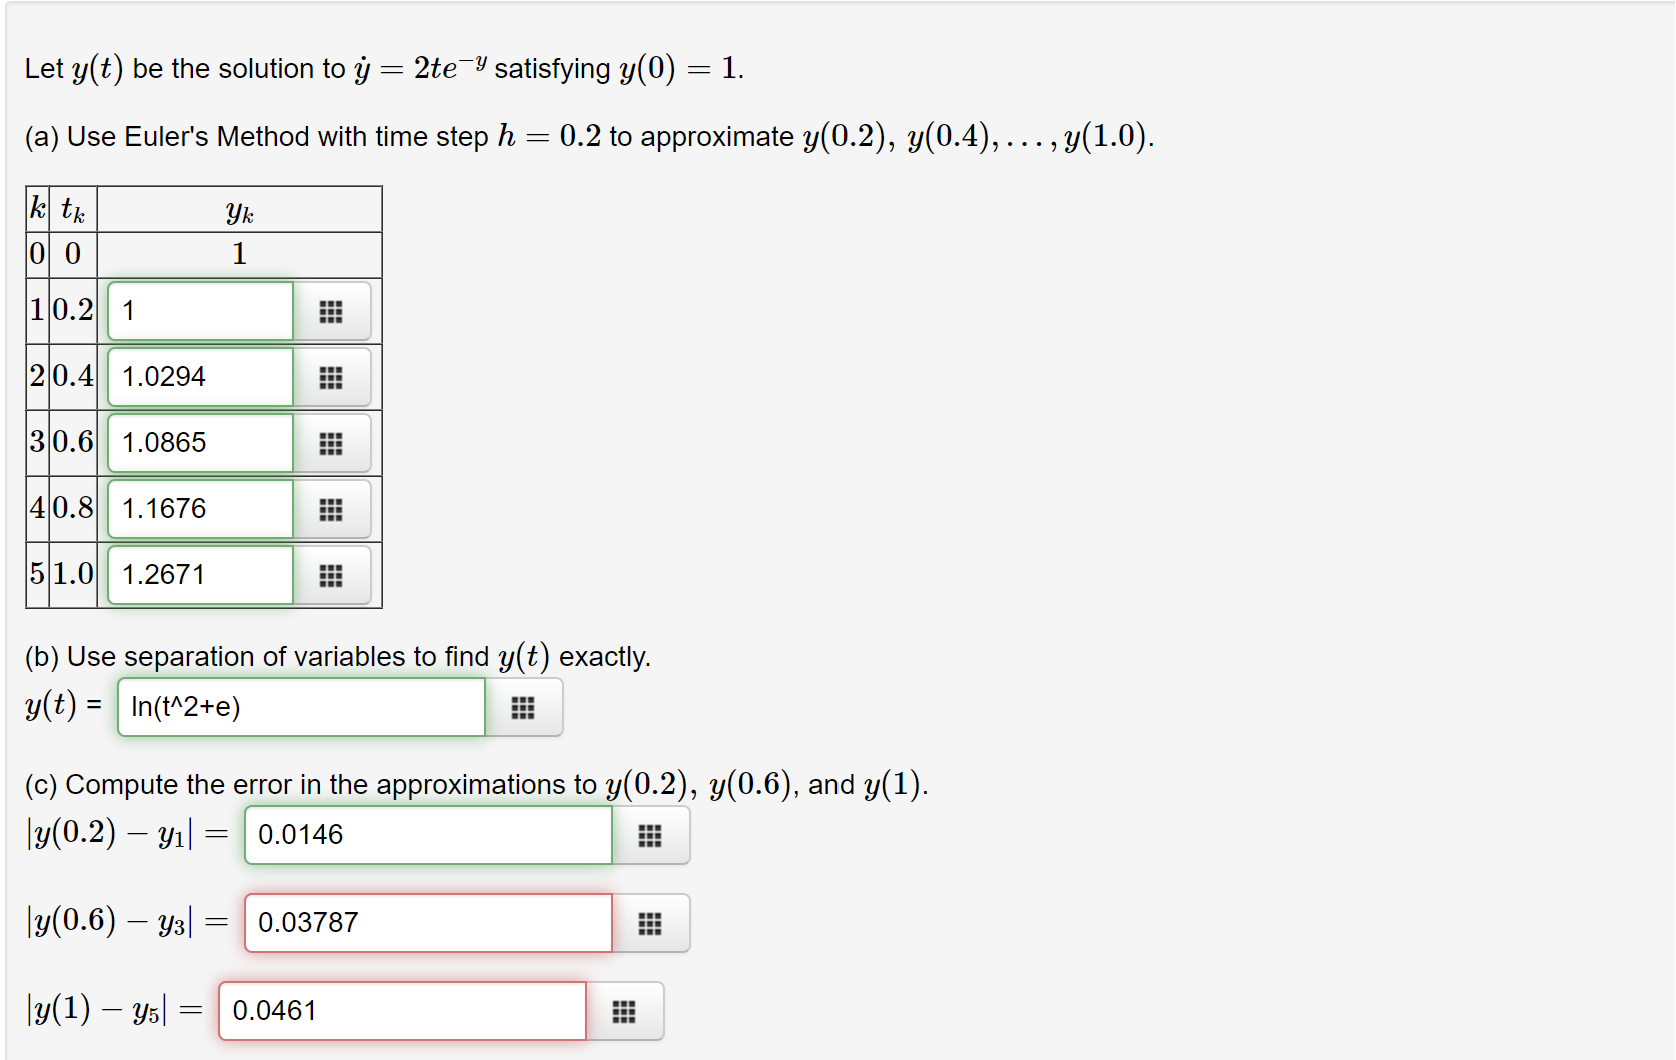Open the equation editor next to 1.0865
This screenshot has height=1060, width=1676.
(x=331, y=443)
